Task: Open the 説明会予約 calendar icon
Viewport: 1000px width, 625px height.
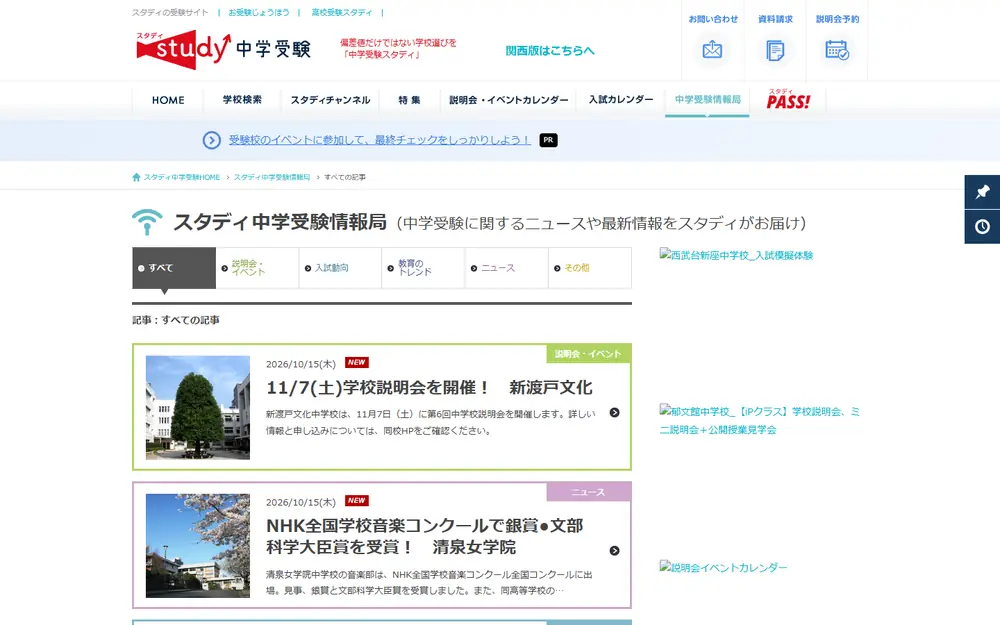Action: [837, 50]
